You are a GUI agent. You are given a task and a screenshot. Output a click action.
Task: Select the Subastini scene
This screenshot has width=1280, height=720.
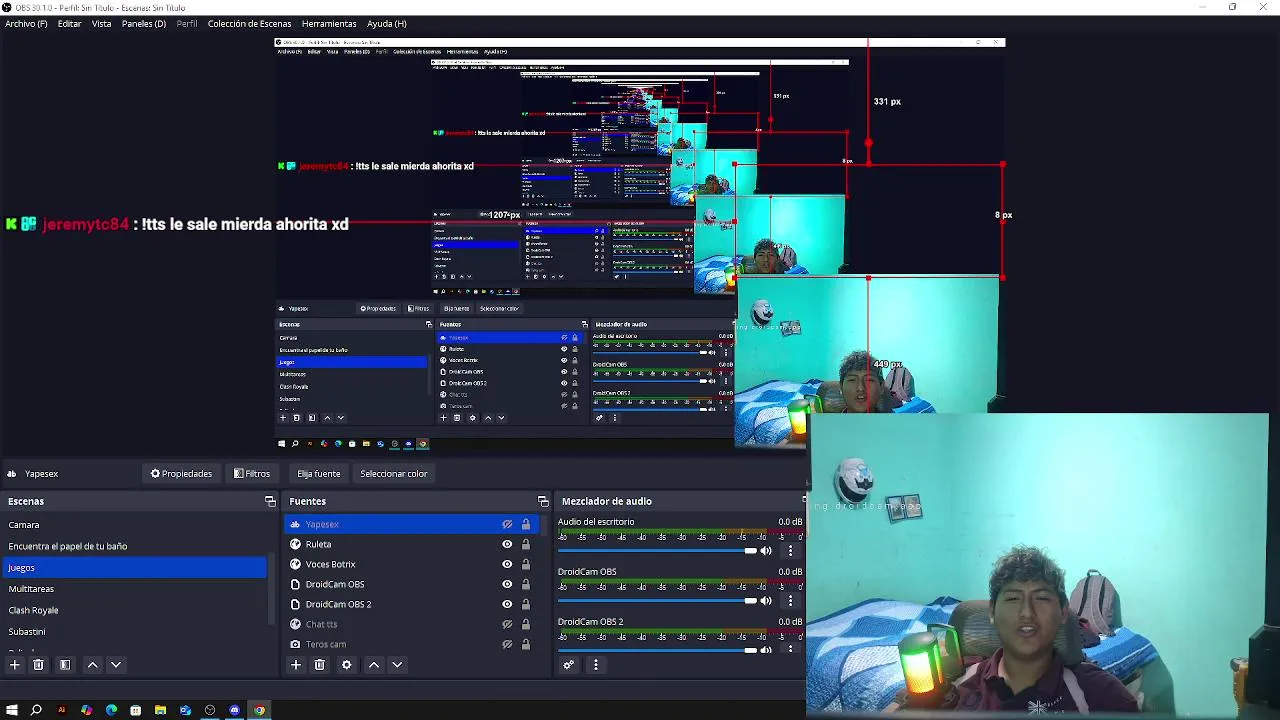point(135,632)
